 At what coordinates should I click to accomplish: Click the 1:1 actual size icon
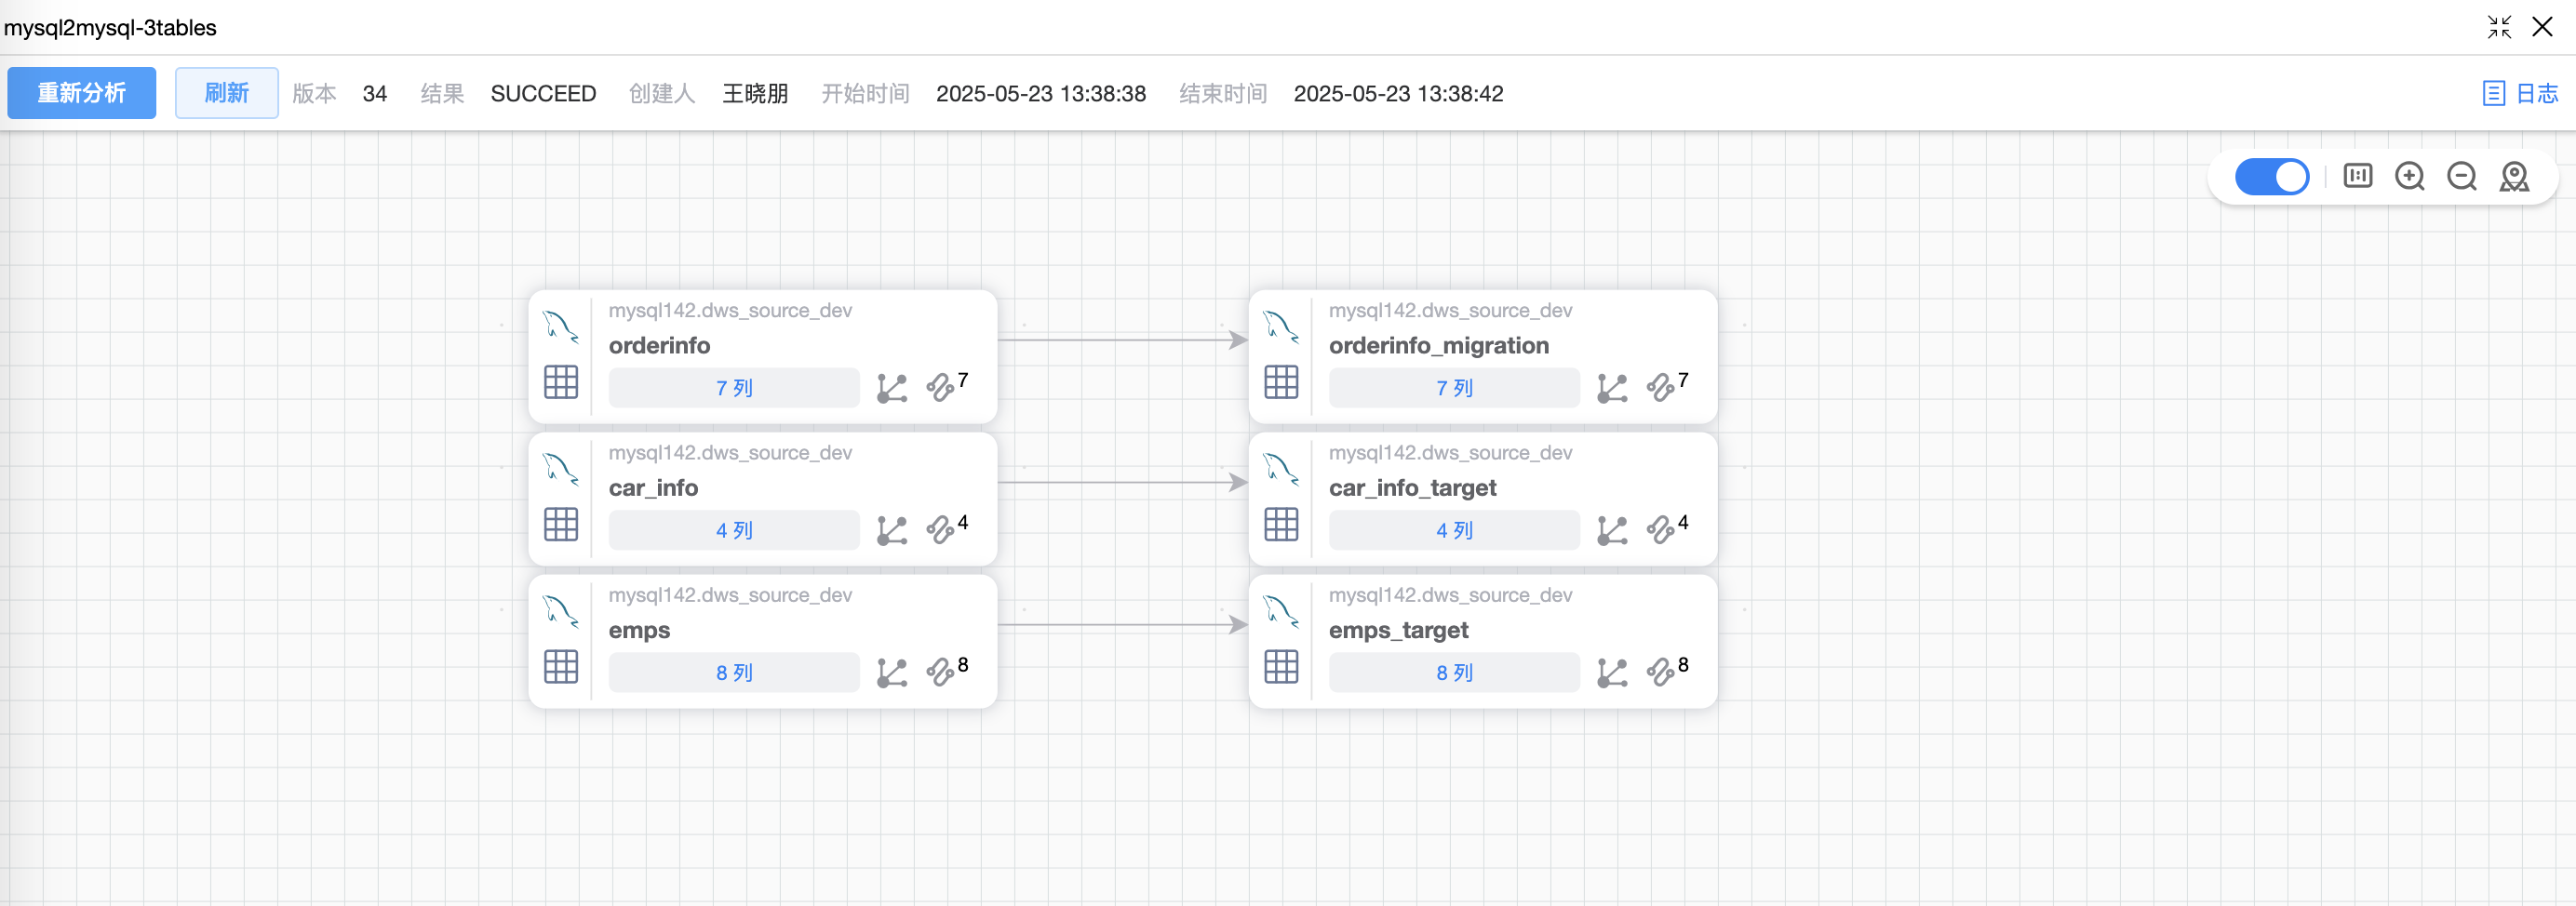click(x=2357, y=177)
